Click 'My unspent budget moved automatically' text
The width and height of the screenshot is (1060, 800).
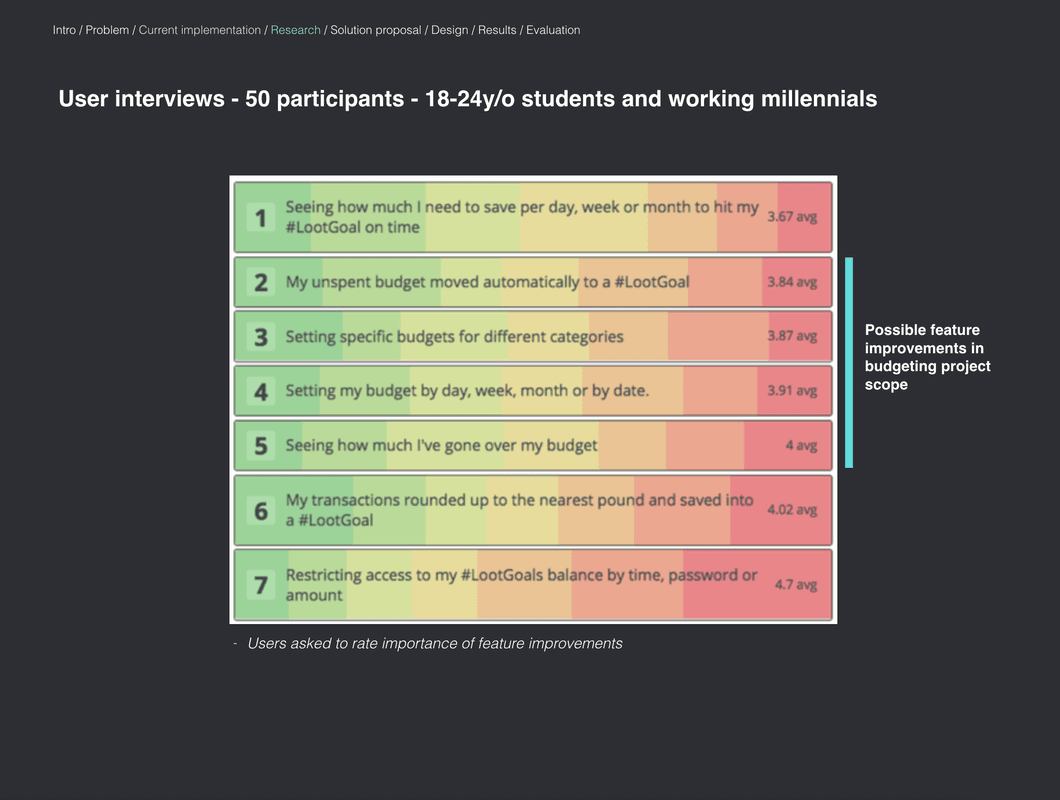pyautogui.click(x=487, y=282)
